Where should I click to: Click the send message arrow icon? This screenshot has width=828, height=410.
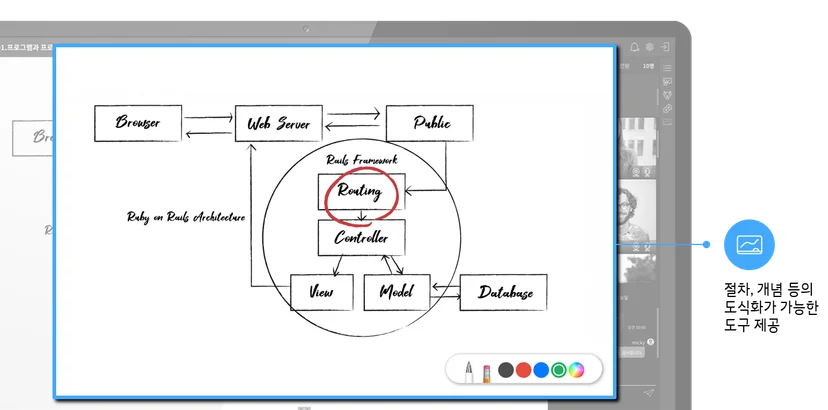click(x=649, y=393)
